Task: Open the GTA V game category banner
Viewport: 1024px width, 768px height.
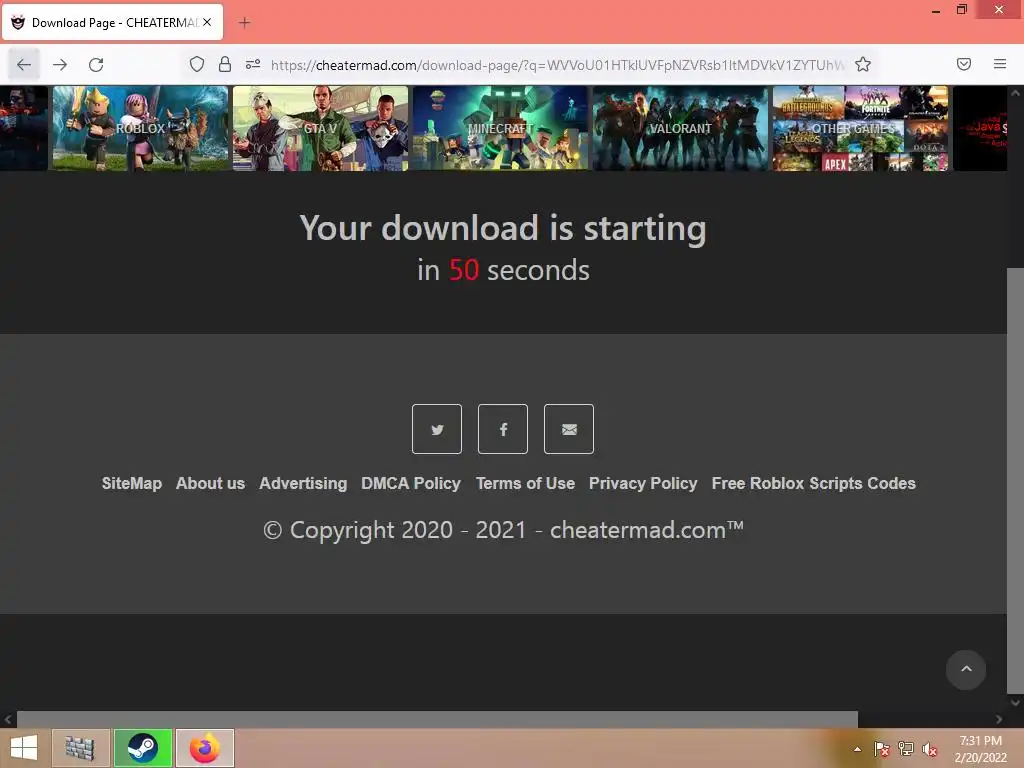Action: [320, 128]
